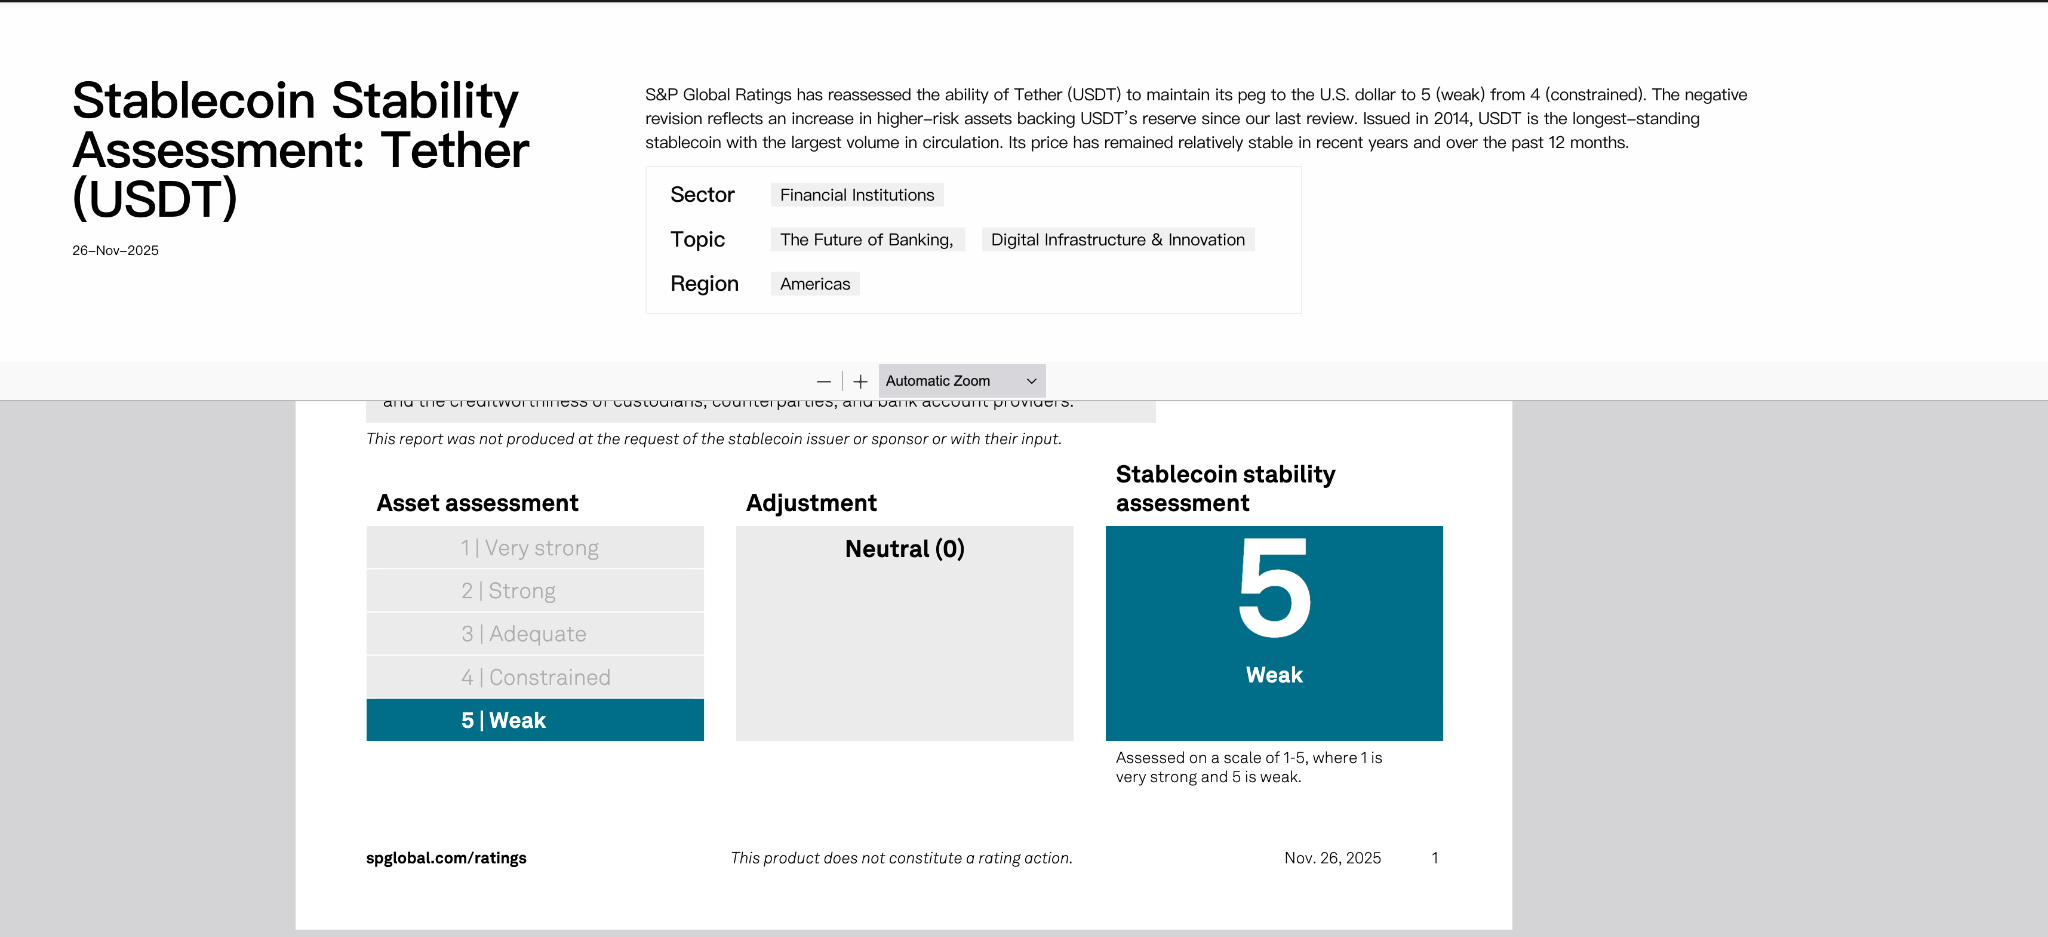2048x937 pixels.
Task: Click the Asset assessment heading
Action: (477, 503)
